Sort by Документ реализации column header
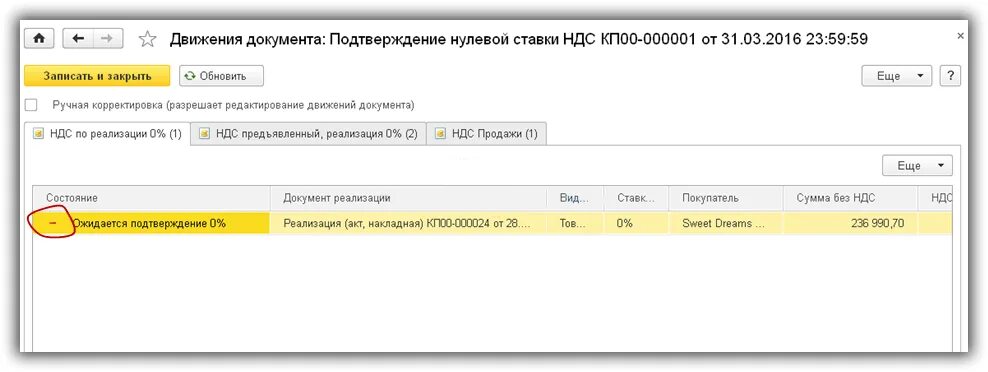 pos(409,198)
